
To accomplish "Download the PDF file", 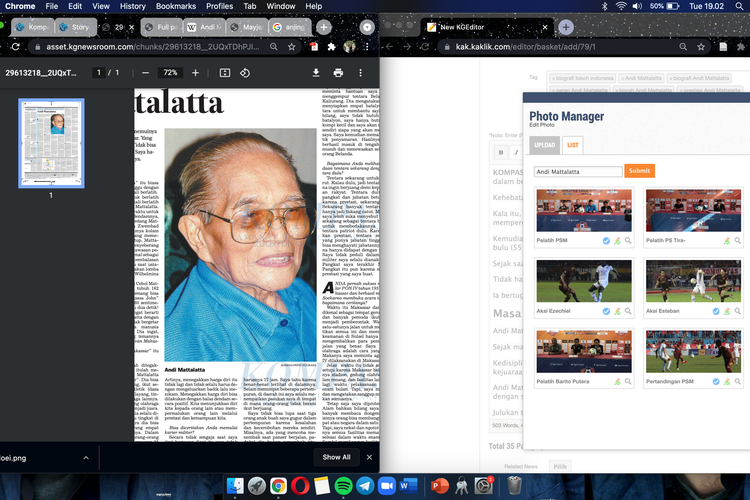I will [316, 73].
